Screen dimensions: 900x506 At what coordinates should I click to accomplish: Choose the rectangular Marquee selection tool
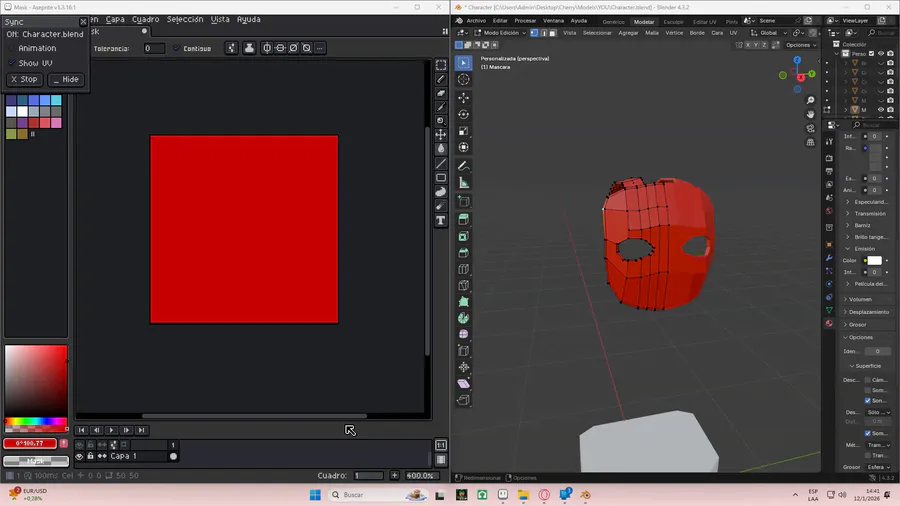click(x=441, y=65)
